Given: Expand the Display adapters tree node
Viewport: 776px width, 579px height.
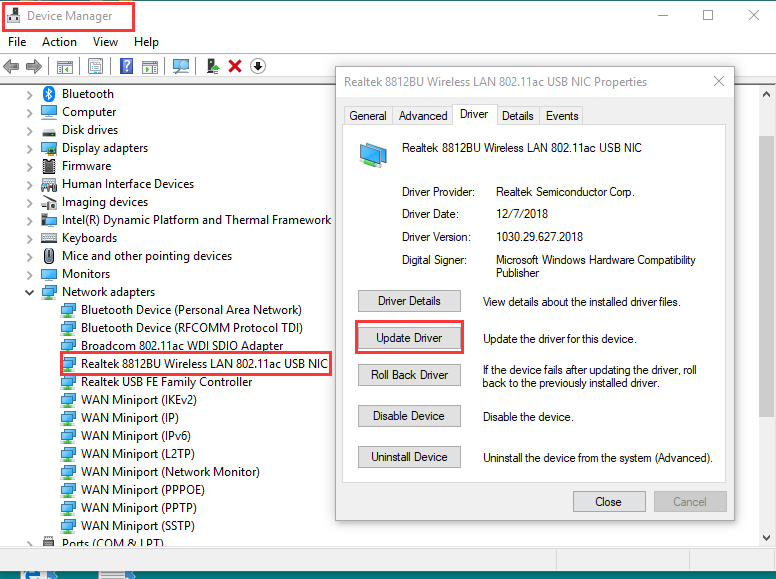Looking at the screenshot, I should coord(29,148).
